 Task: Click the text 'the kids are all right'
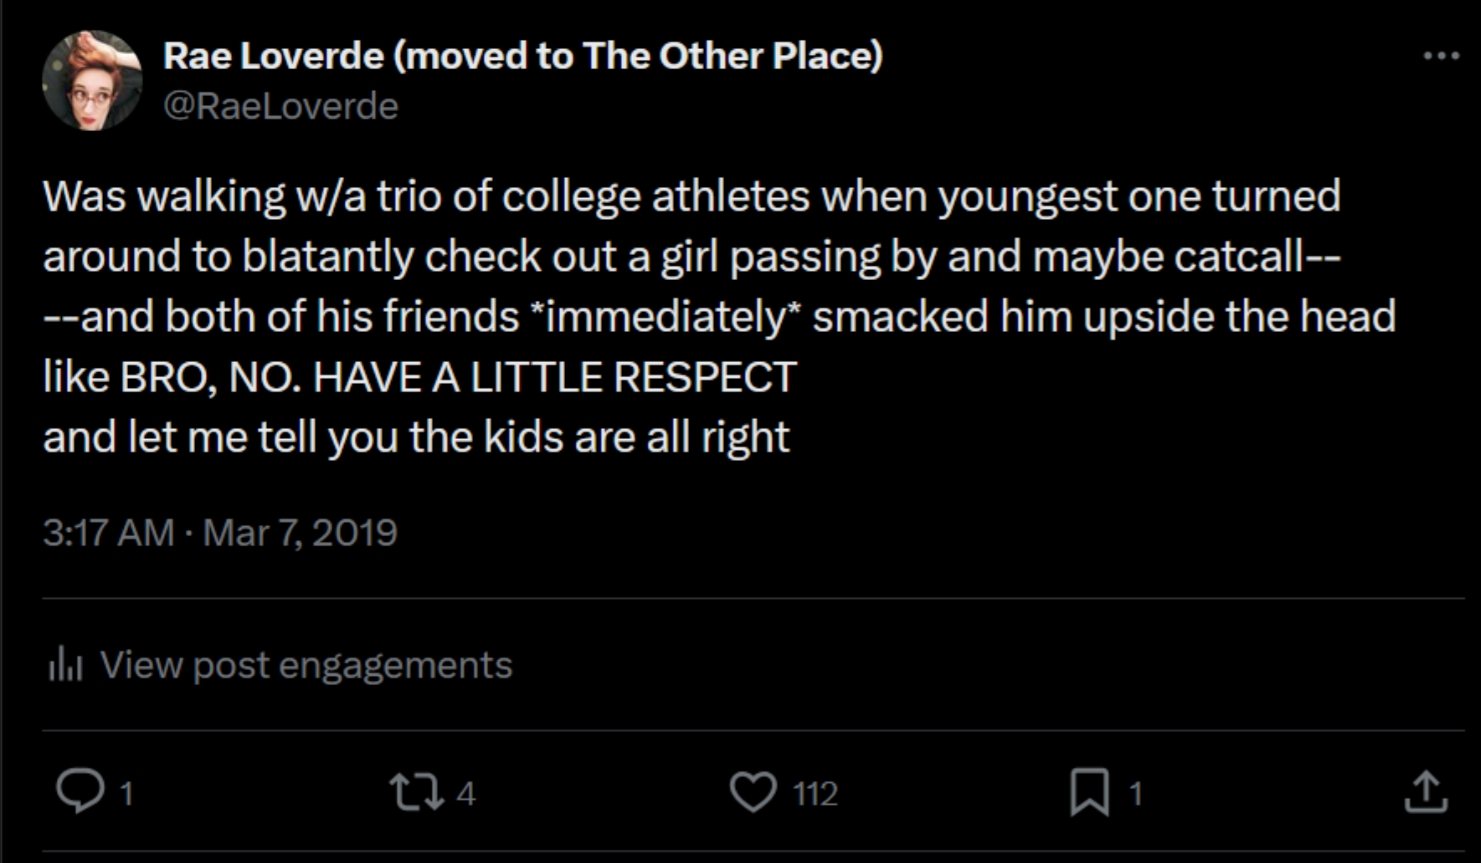click(600, 437)
